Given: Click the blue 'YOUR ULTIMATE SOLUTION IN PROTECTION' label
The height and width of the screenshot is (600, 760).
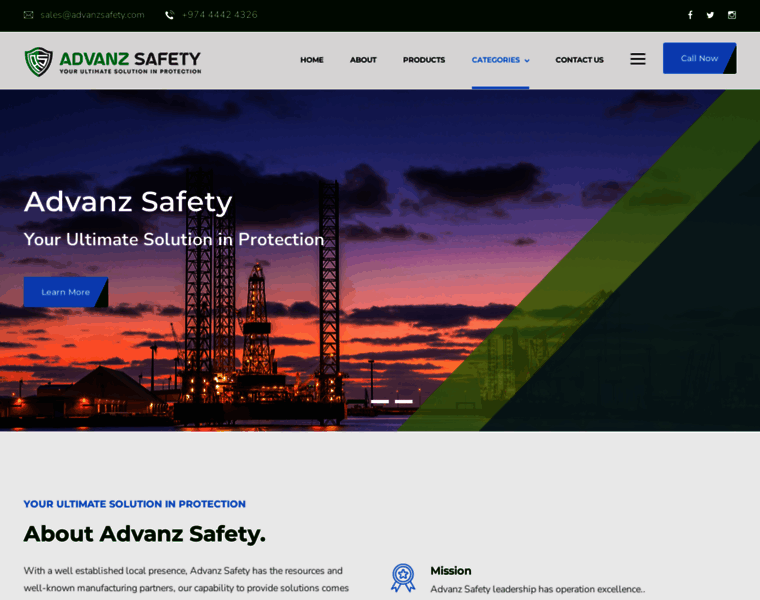Looking at the screenshot, I should 135,504.
